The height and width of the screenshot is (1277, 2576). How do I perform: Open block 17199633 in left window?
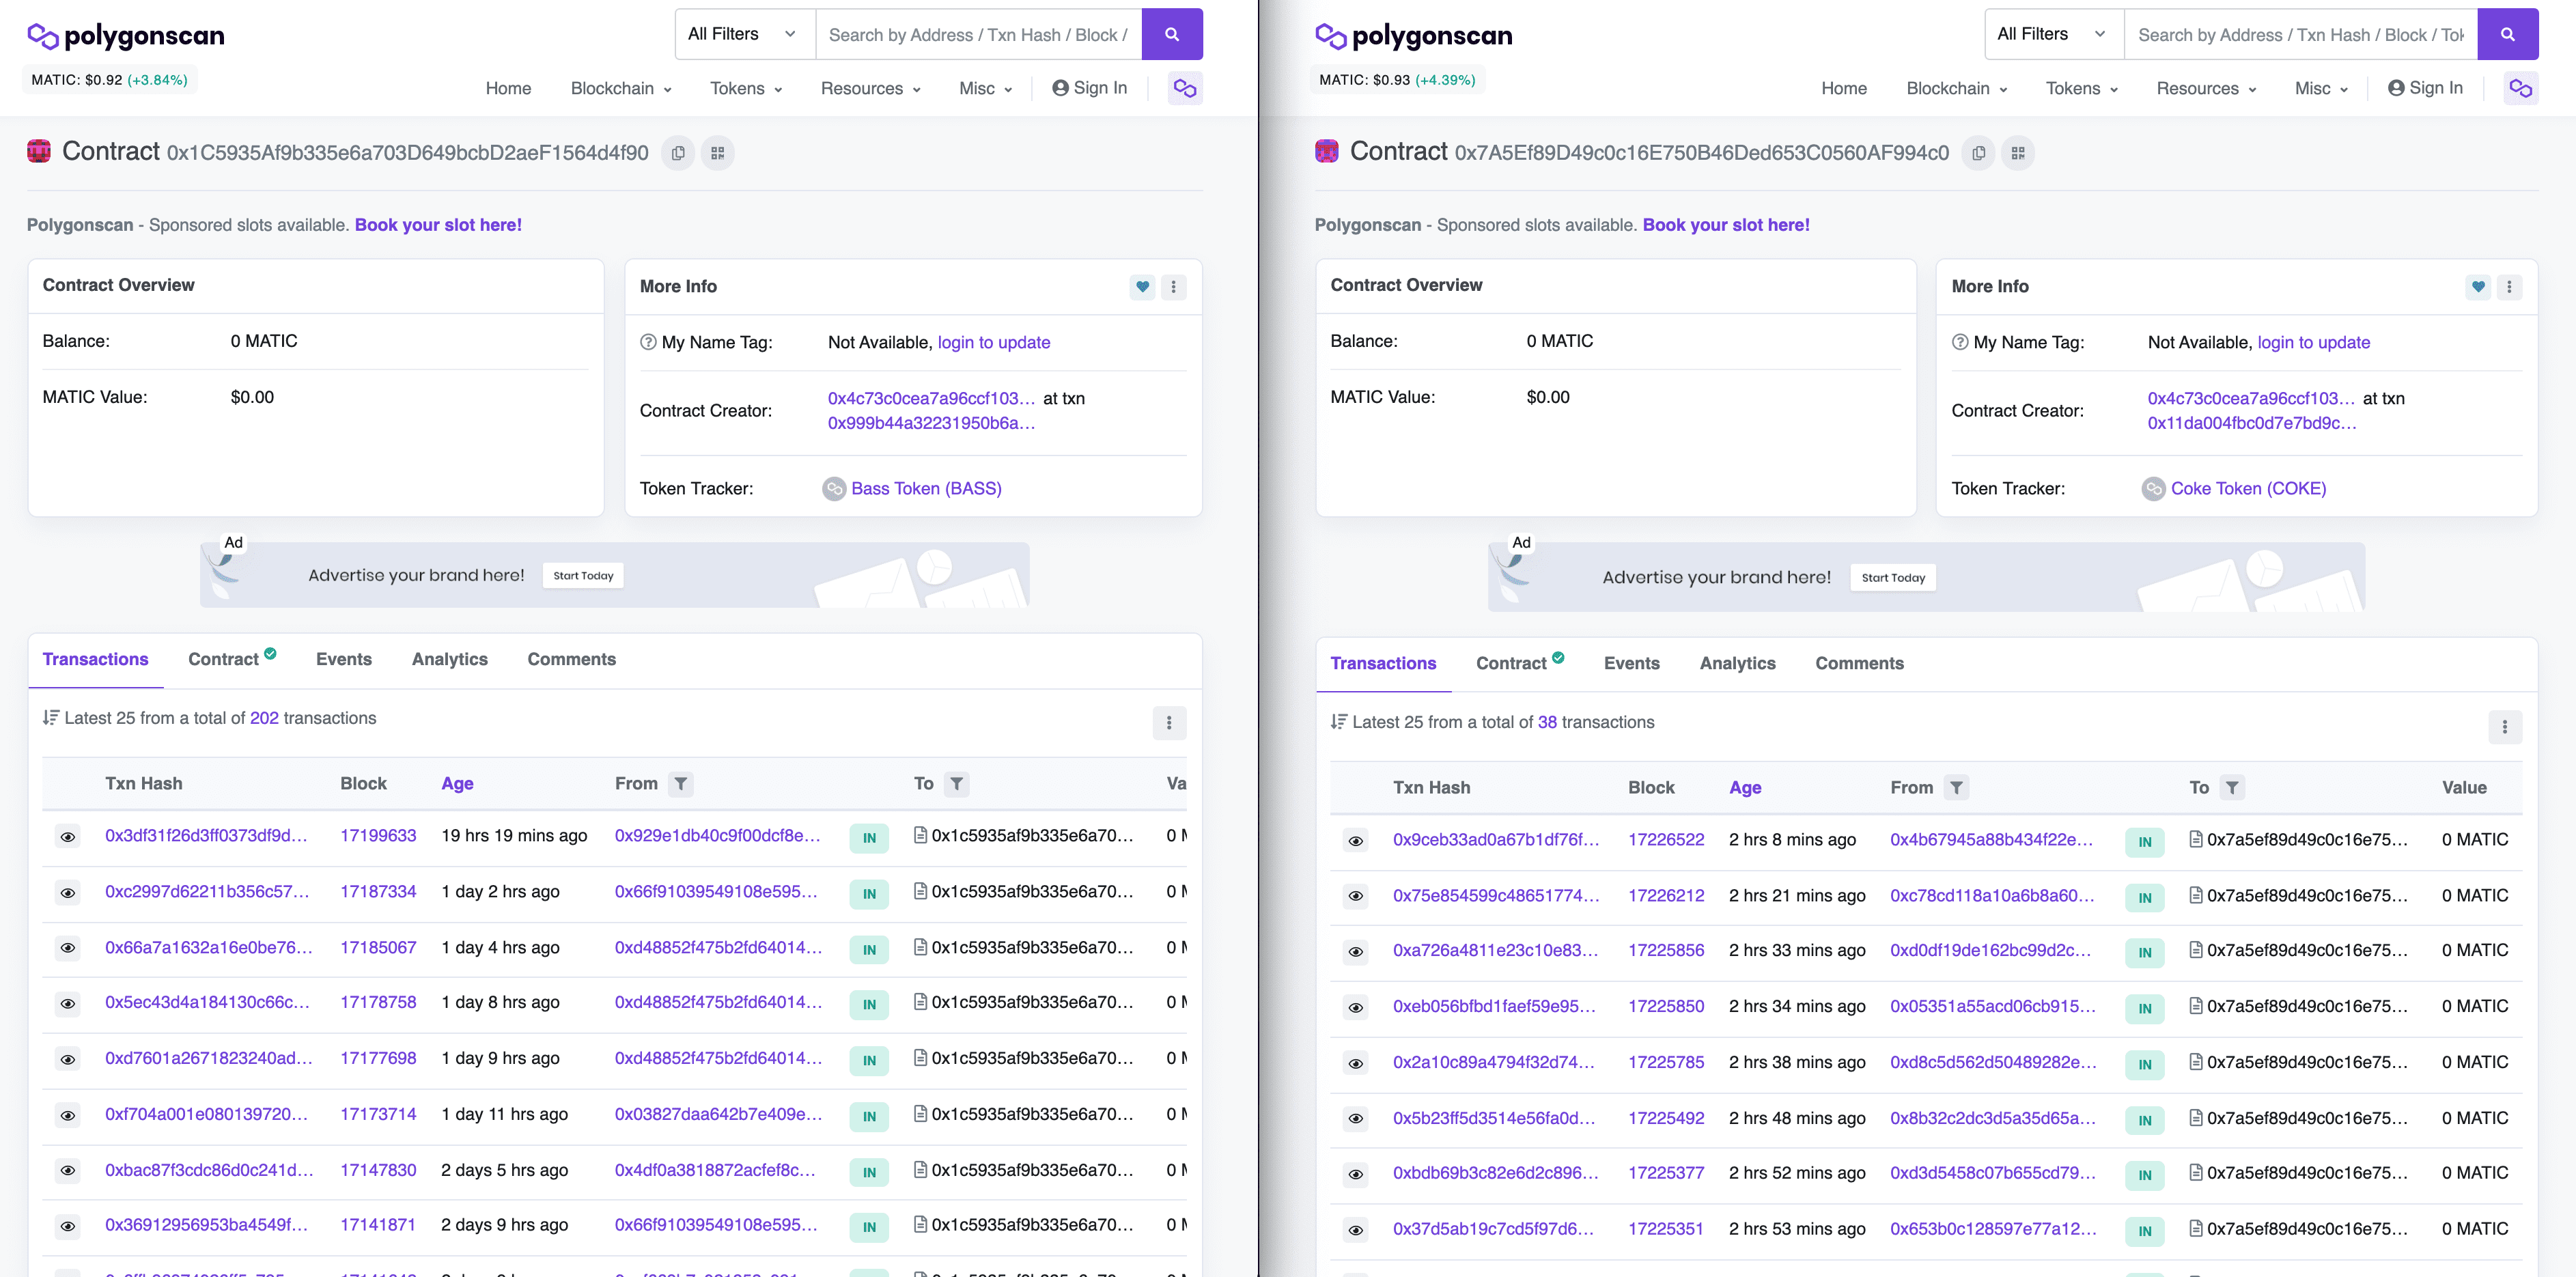tap(378, 835)
